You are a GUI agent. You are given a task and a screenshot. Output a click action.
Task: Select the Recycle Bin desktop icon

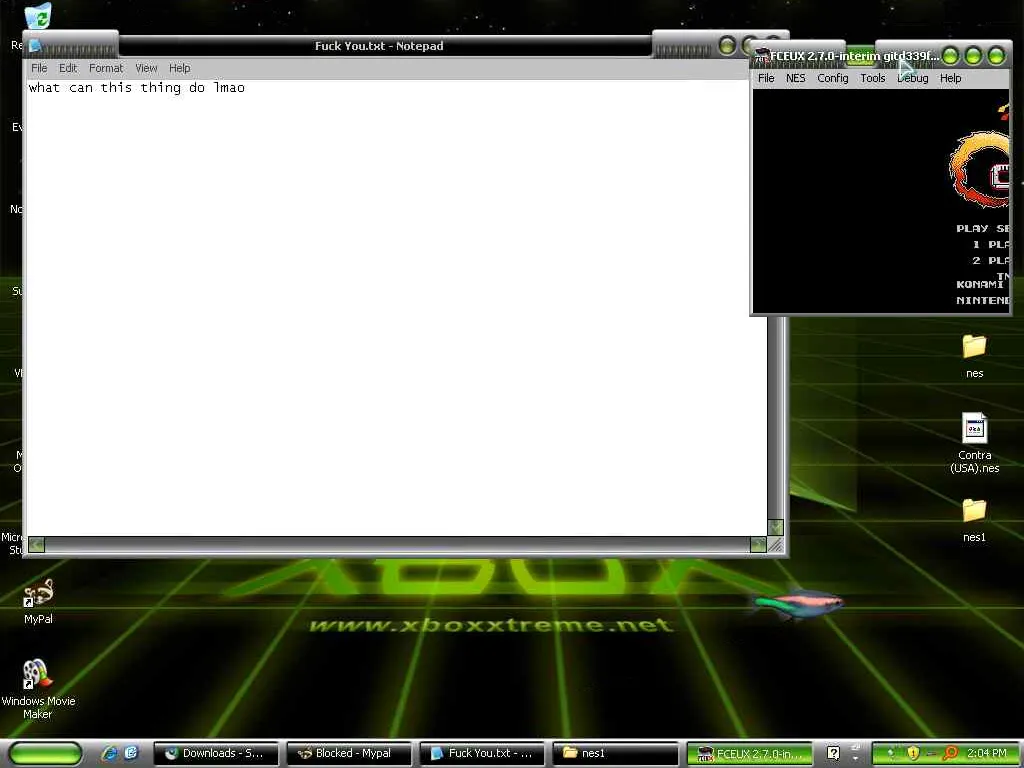pyautogui.click(x=38, y=16)
